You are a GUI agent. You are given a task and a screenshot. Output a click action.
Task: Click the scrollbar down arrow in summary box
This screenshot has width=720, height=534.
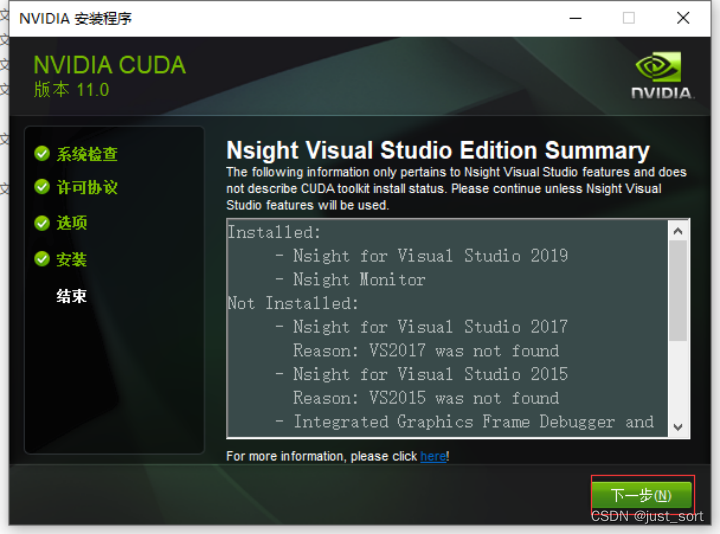678,427
